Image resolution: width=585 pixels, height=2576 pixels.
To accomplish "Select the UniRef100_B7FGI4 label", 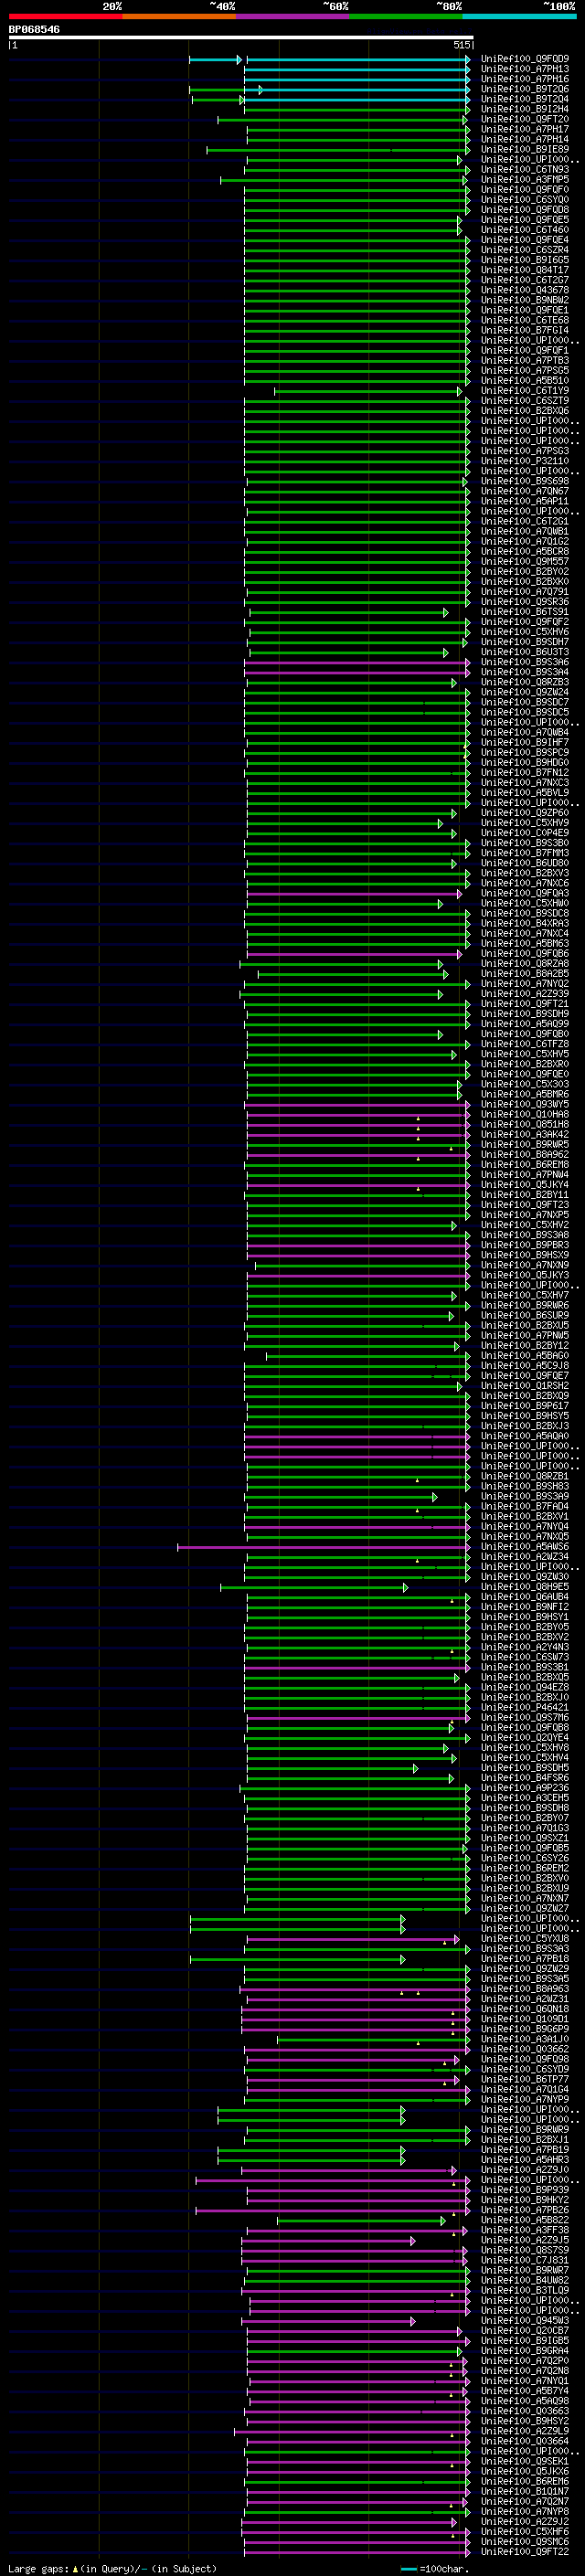I will click(525, 330).
